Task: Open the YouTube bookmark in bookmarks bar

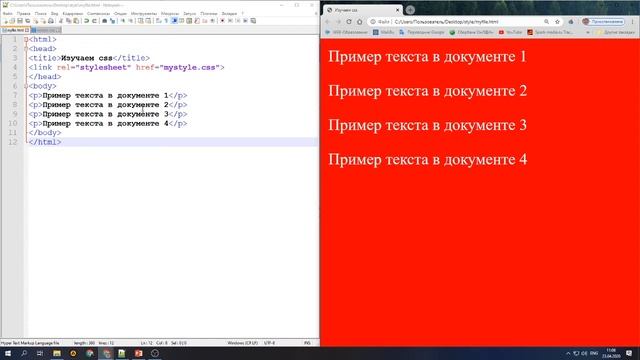Action: pyautogui.click(x=510, y=32)
